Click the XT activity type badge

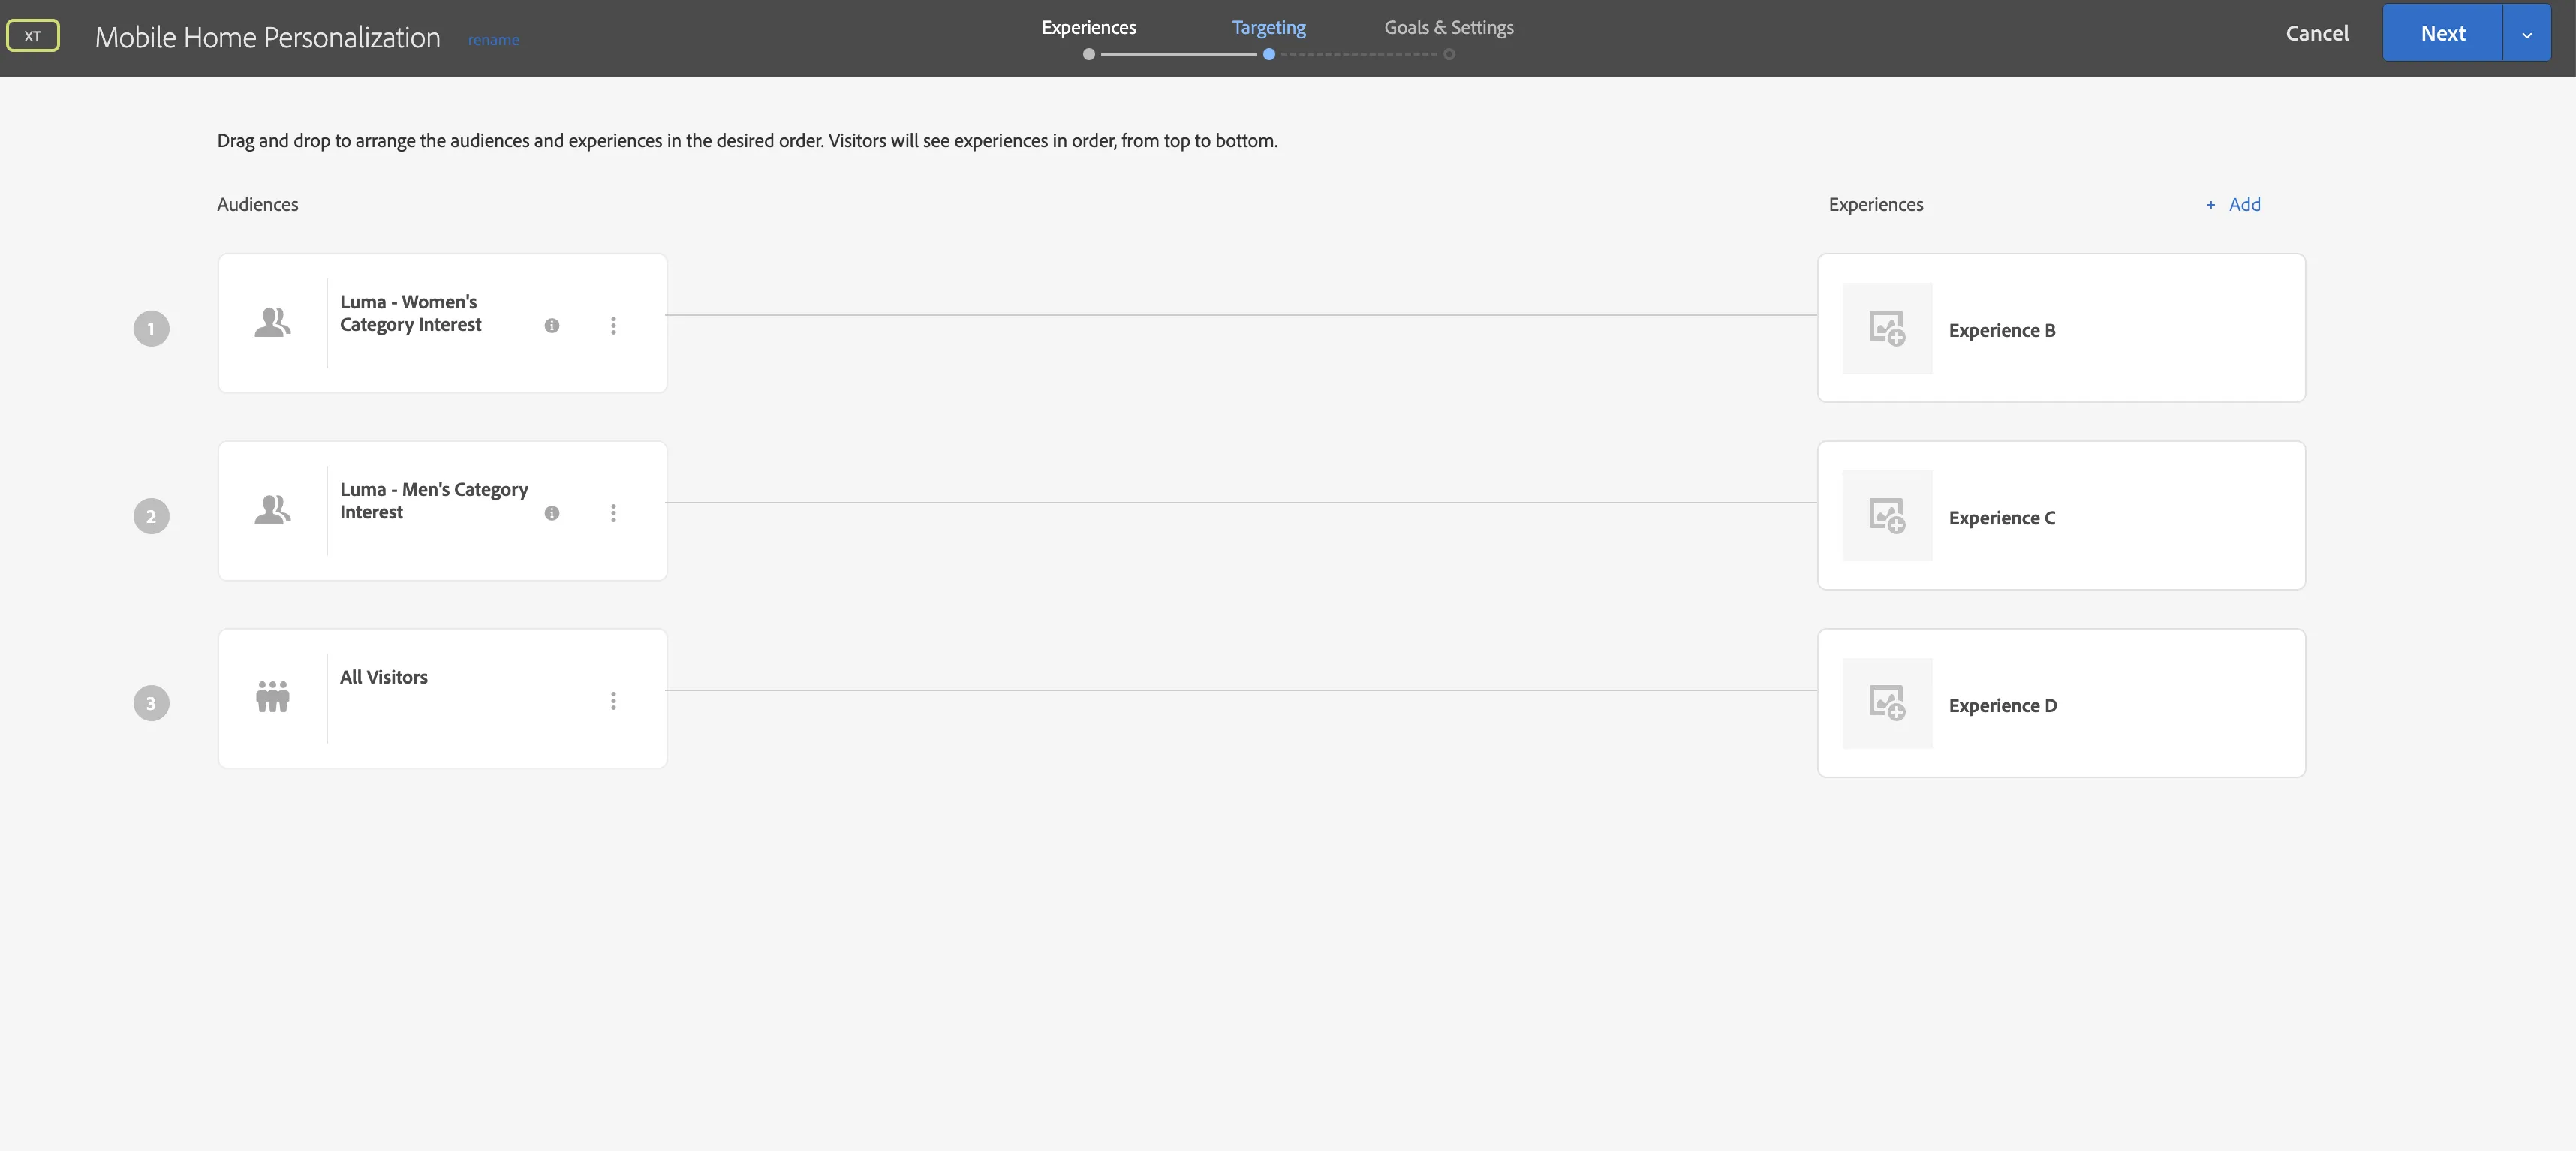(33, 36)
